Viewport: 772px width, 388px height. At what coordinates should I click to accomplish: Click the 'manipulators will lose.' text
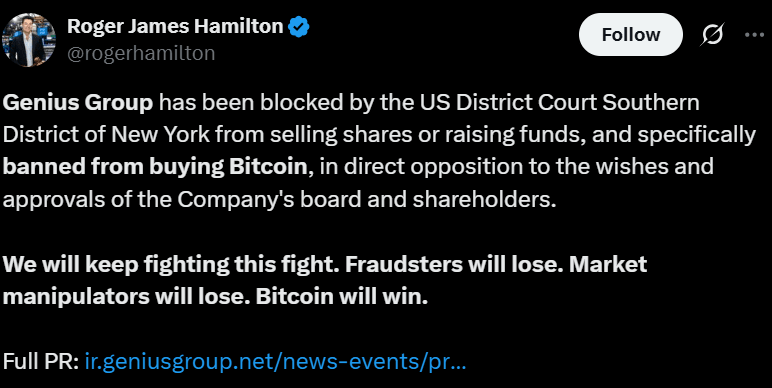[x=127, y=296]
